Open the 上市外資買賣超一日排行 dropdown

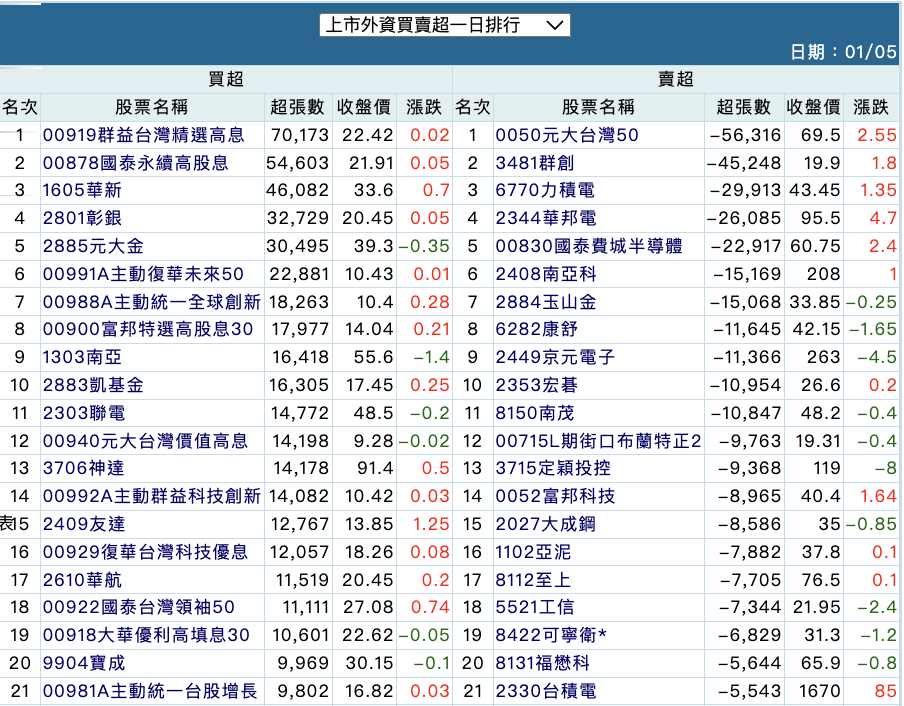445,25
